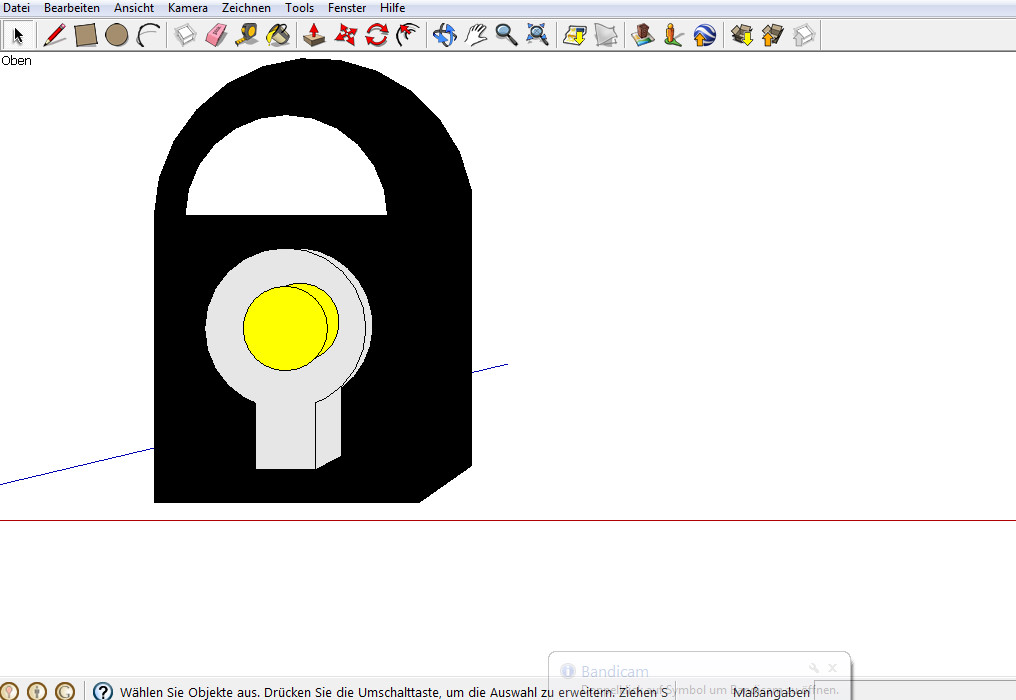Image resolution: width=1016 pixels, height=700 pixels.
Task: Choose the Push/Pull tool
Action: (314, 35)
